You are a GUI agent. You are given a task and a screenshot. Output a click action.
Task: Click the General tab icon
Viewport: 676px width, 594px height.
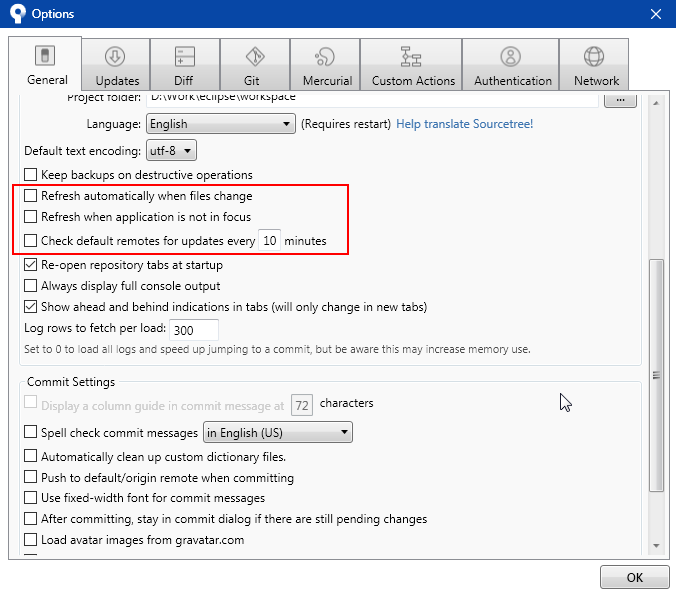pos(45,56)
